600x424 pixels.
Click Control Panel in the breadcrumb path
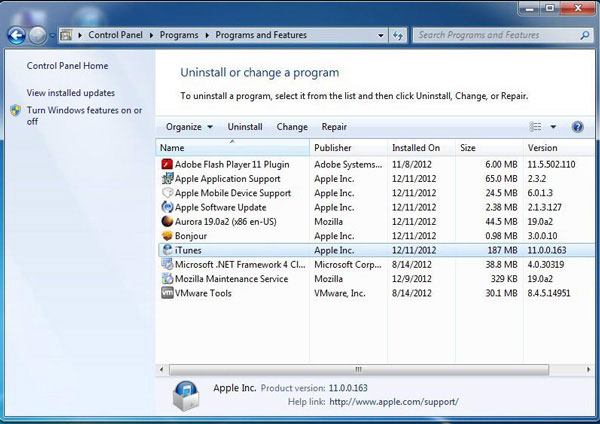115,35
